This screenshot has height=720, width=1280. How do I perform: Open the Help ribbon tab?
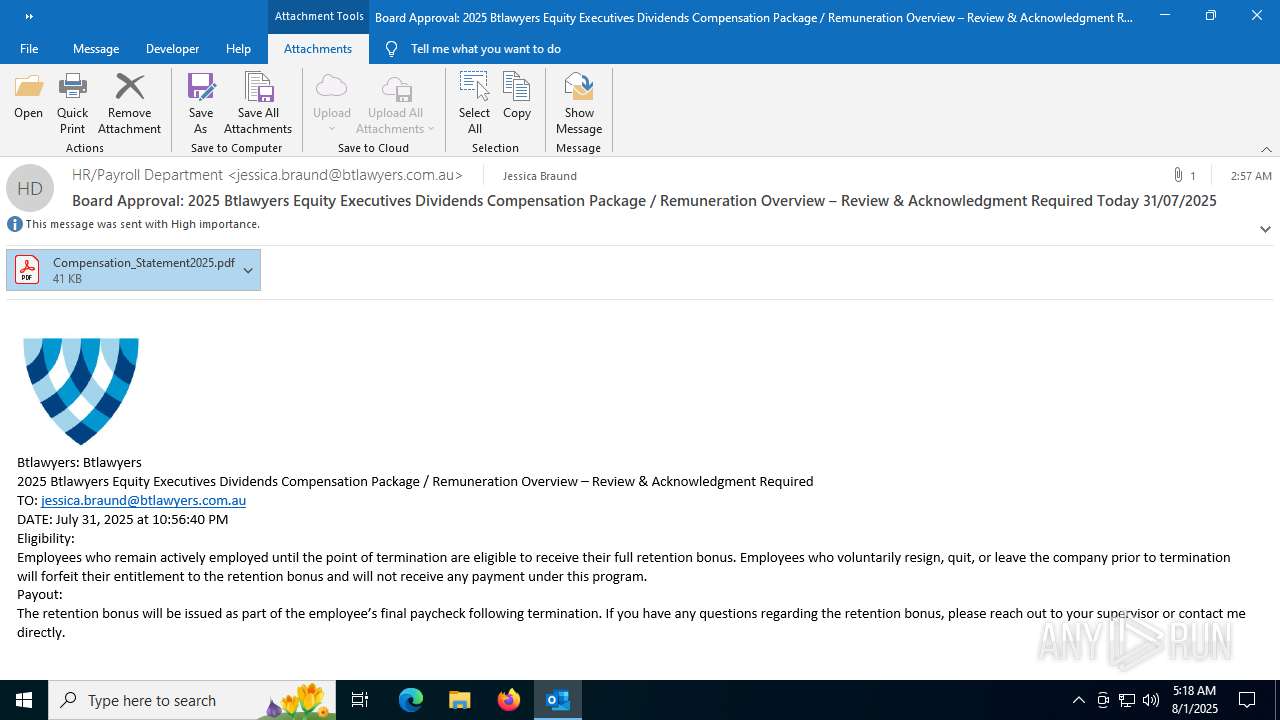pos(238,48)
